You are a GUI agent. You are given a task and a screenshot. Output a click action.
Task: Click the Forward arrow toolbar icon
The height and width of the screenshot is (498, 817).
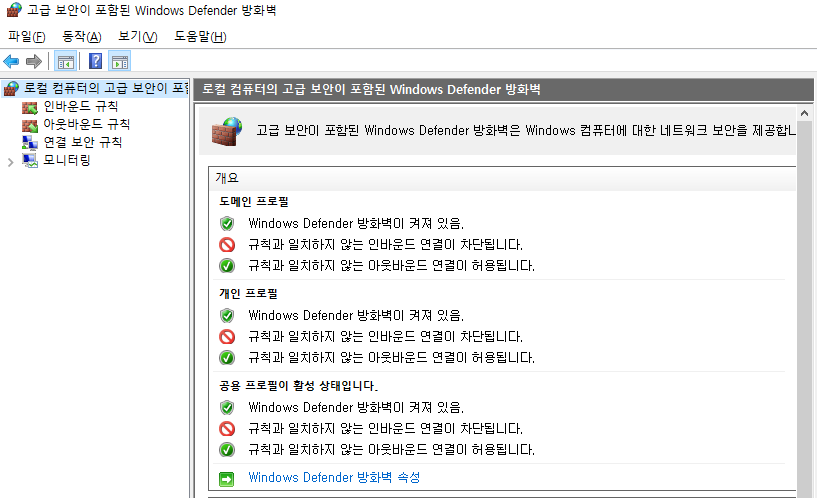34,61
